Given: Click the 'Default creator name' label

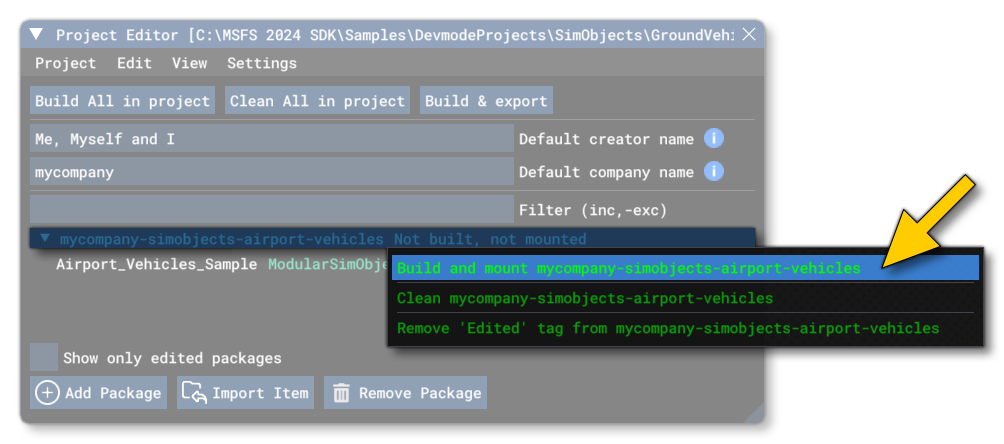Looking at the screenshot, I should click(606, 138).
